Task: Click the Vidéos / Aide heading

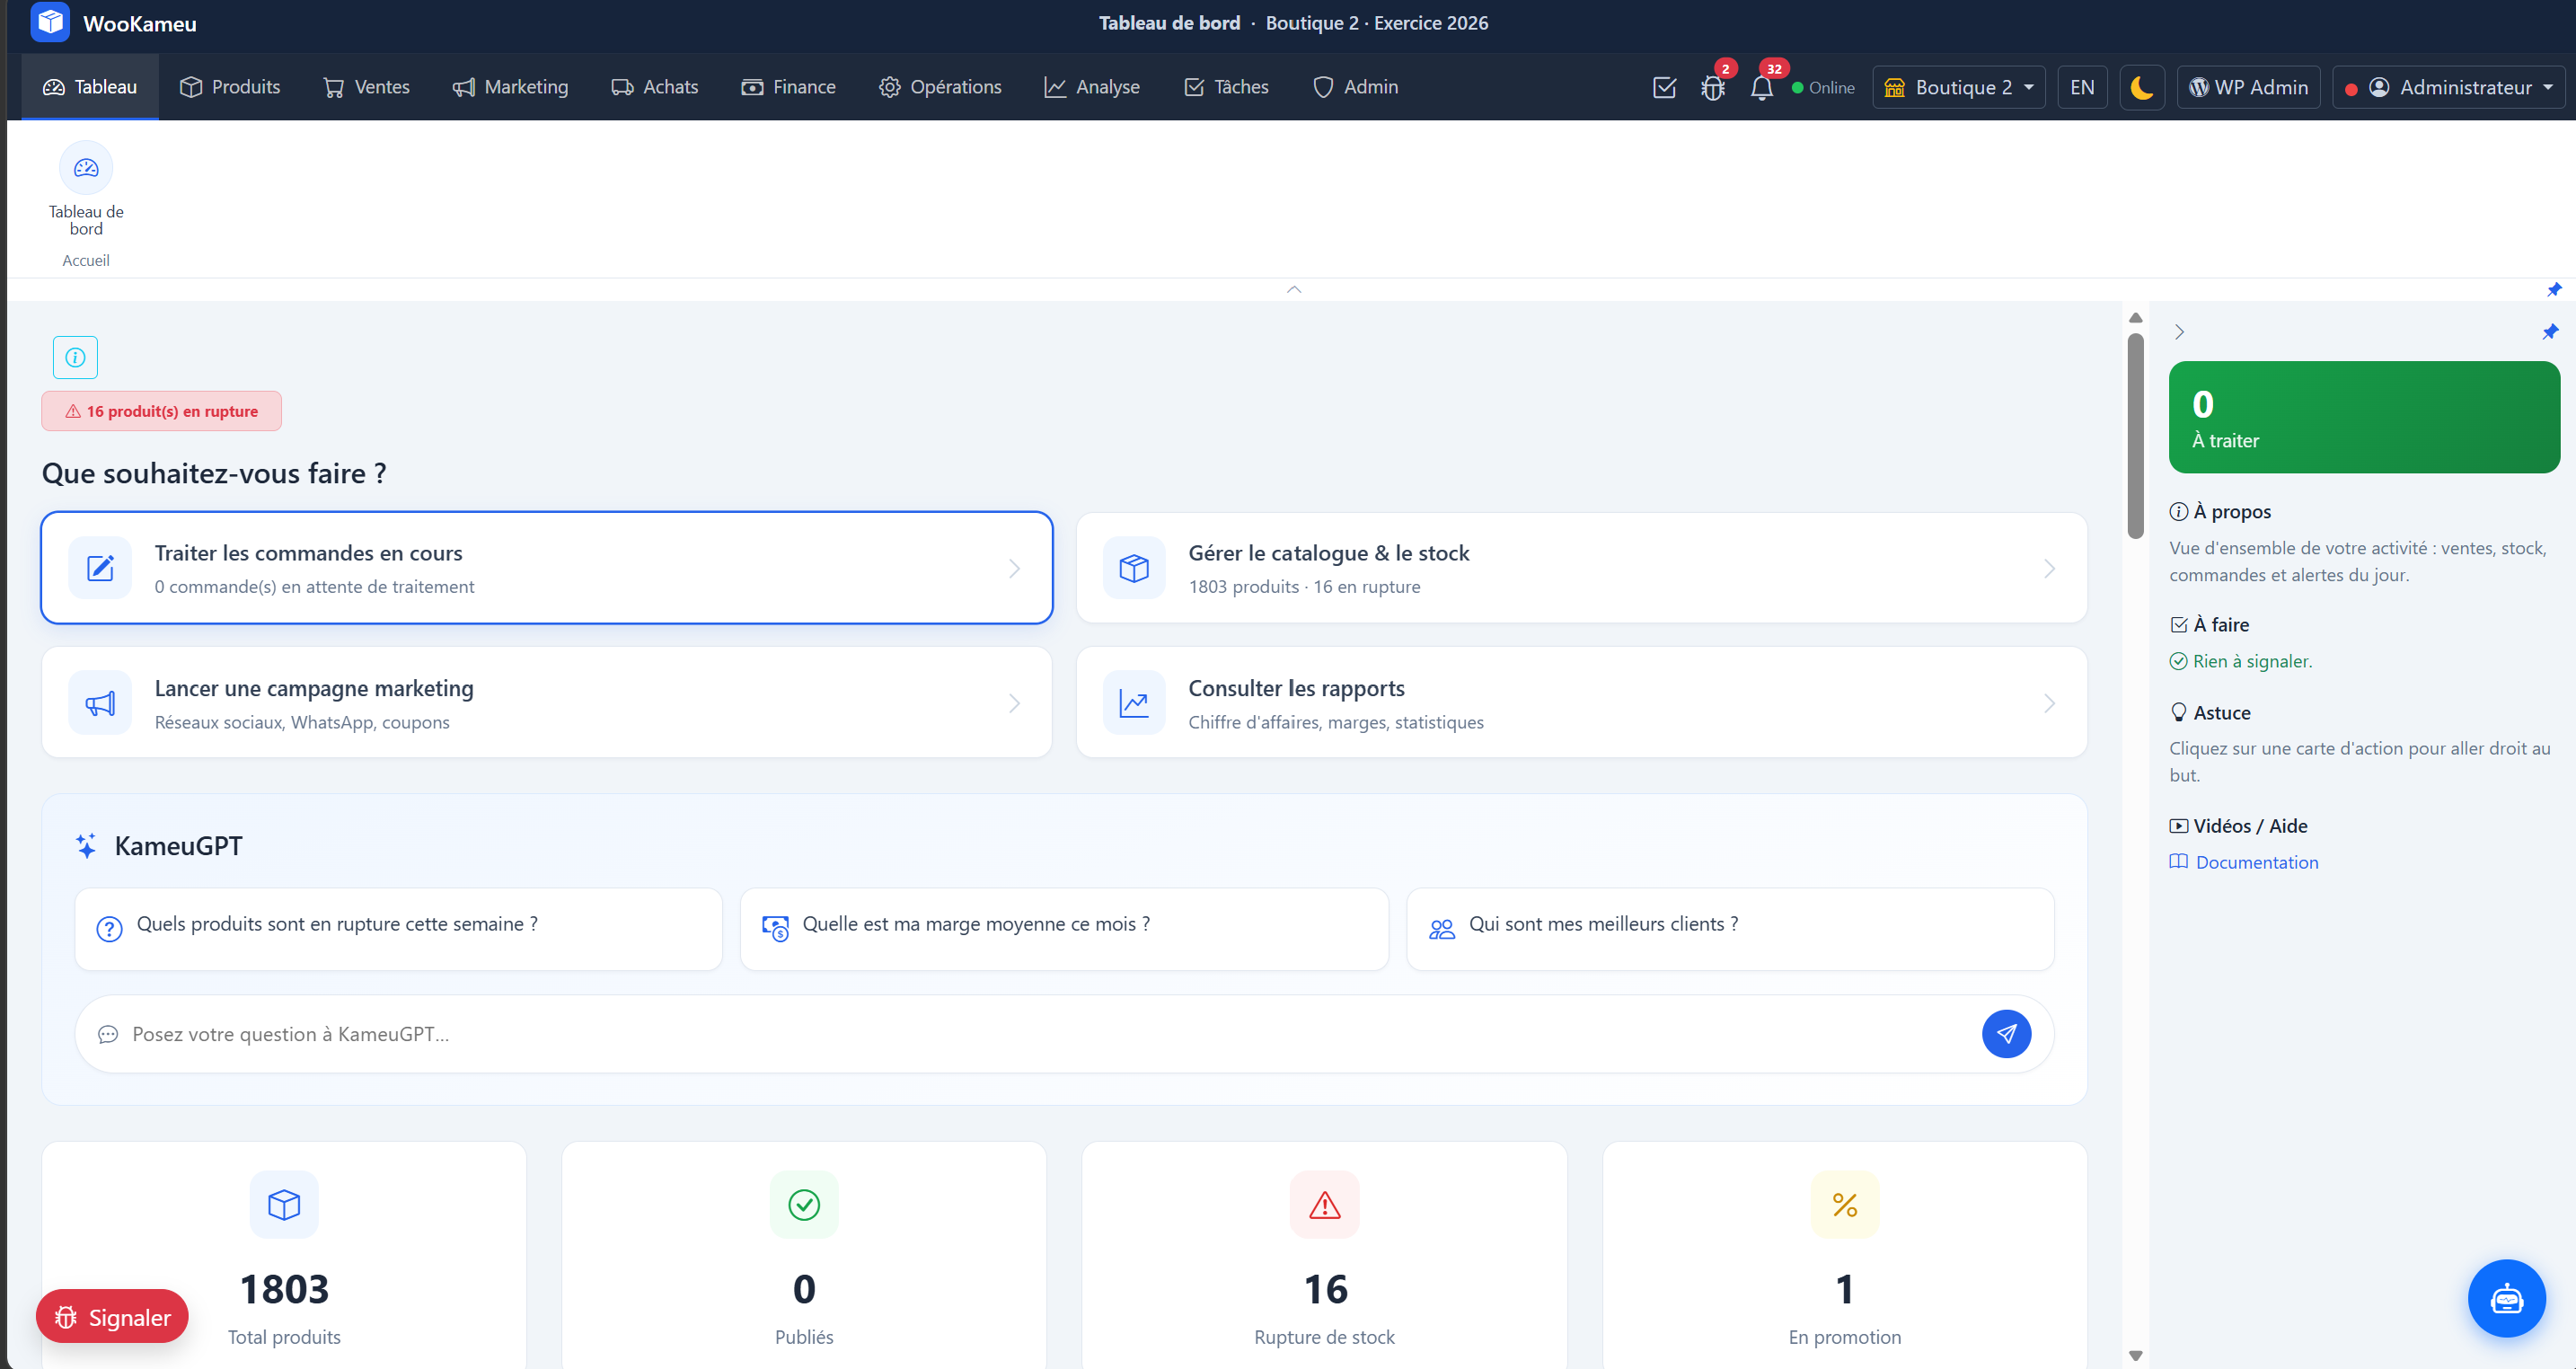Action: pos(2238,826)
